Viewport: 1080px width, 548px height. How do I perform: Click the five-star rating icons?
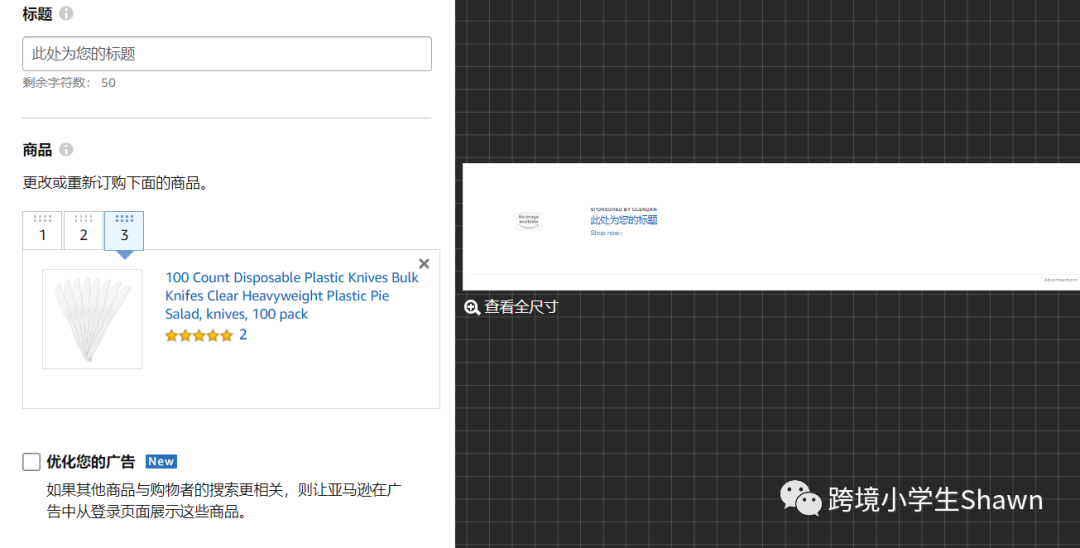[199, 336]
